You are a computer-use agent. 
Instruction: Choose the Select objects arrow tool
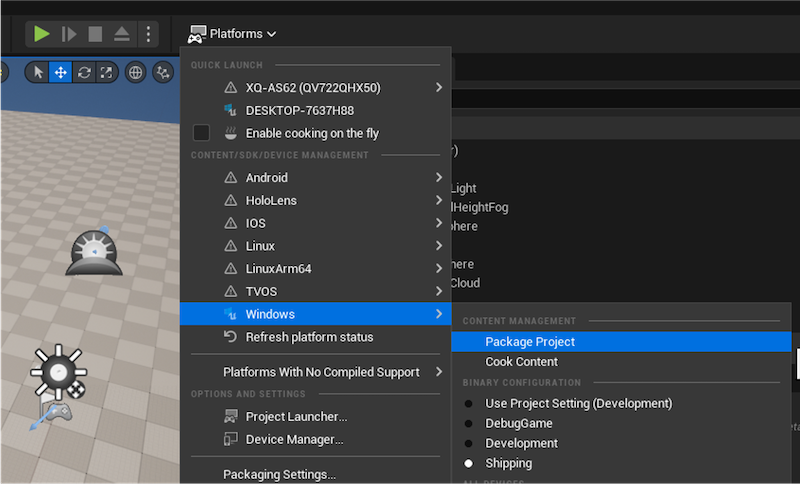(38, 72)
